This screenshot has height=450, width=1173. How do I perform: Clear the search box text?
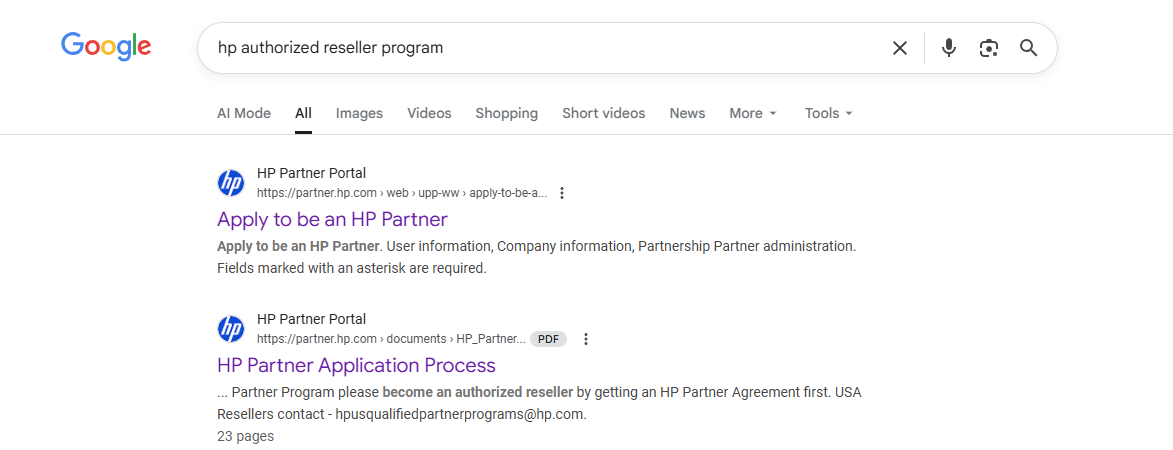(900, 48)
